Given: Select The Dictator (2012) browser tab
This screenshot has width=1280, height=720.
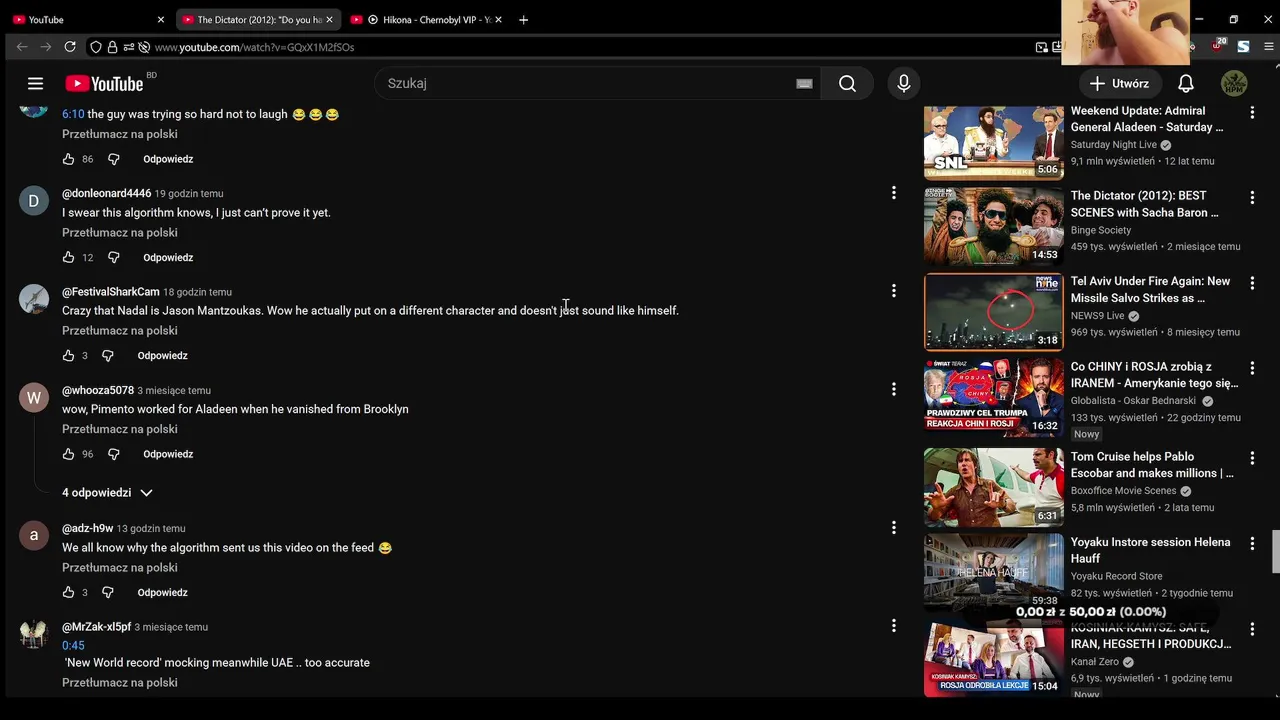Looking at the screenshot, I should tap(258, 20).
